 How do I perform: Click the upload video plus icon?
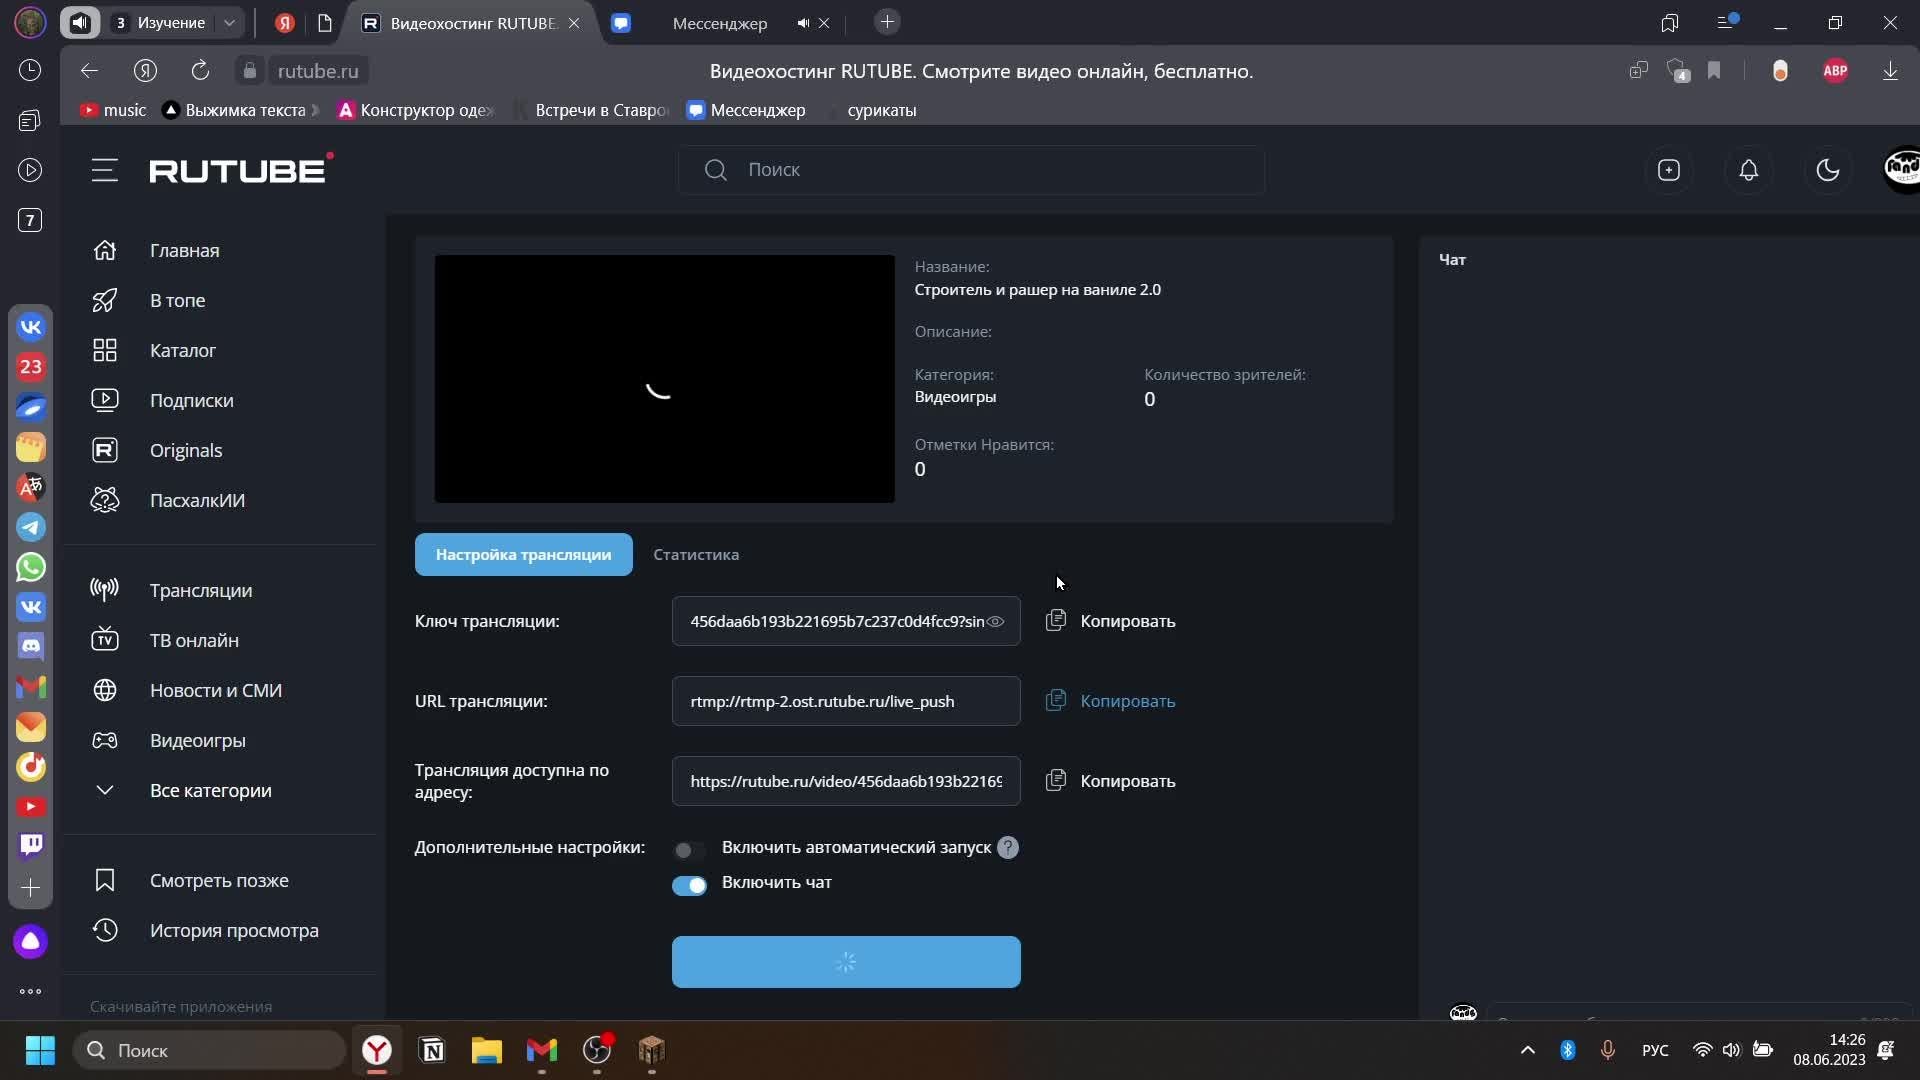pos(1668,170)
